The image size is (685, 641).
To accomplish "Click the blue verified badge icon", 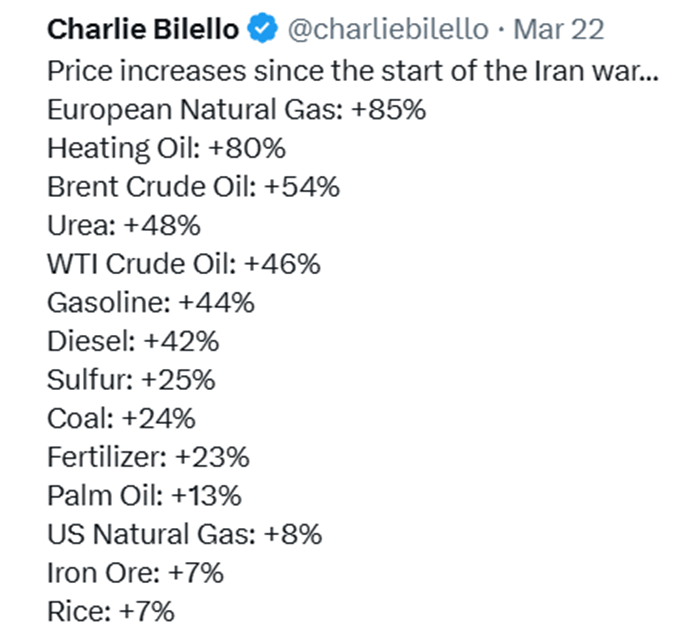I will [263, 30].
